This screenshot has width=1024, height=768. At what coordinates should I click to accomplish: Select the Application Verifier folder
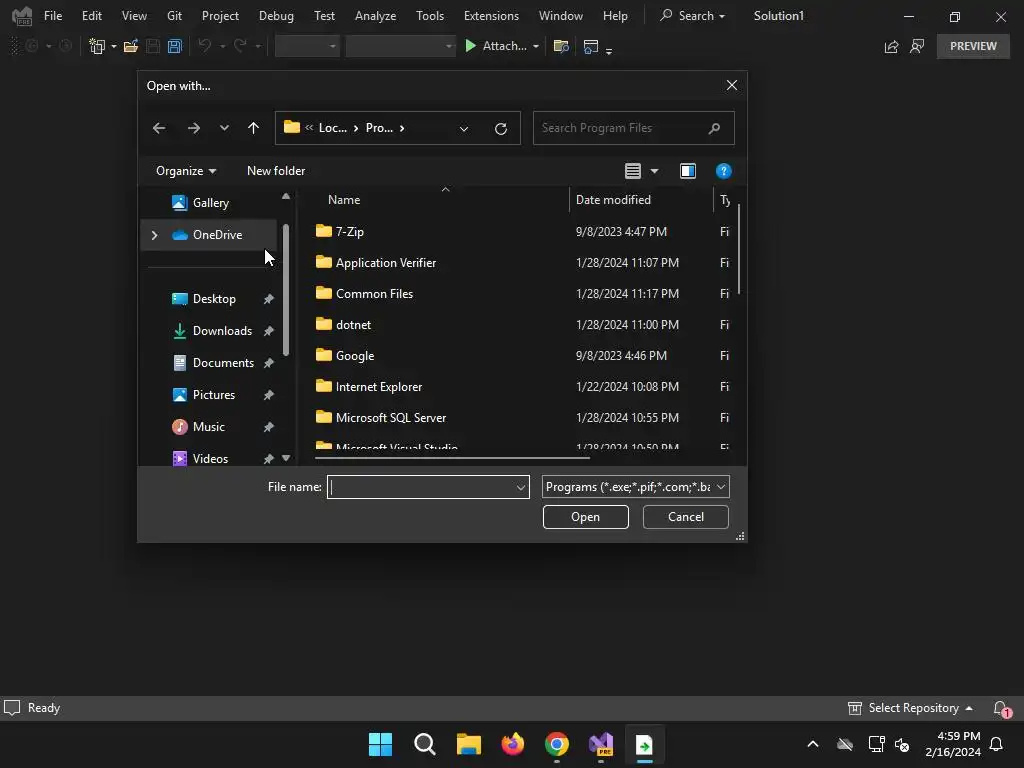386,263
